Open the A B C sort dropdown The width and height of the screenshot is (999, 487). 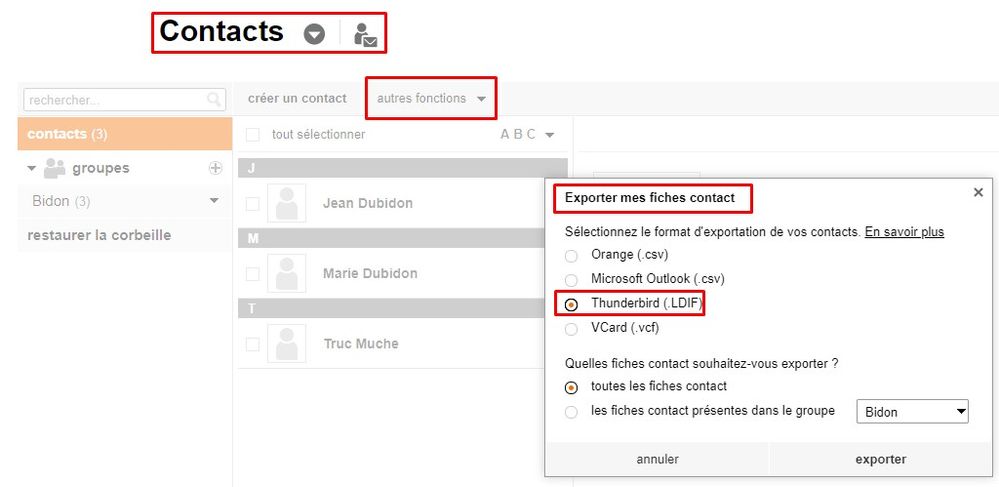coord(528,134)
